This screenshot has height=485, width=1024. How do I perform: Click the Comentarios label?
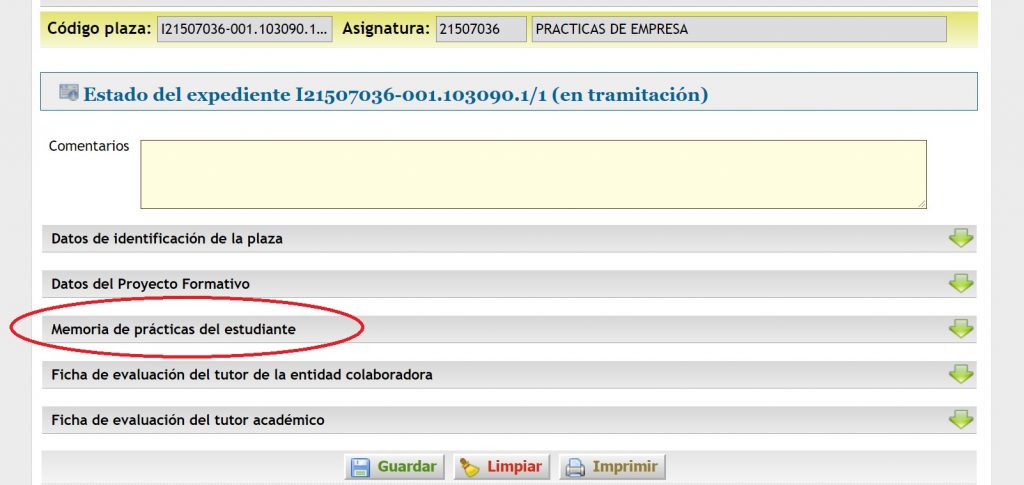(x=89, y=146)
